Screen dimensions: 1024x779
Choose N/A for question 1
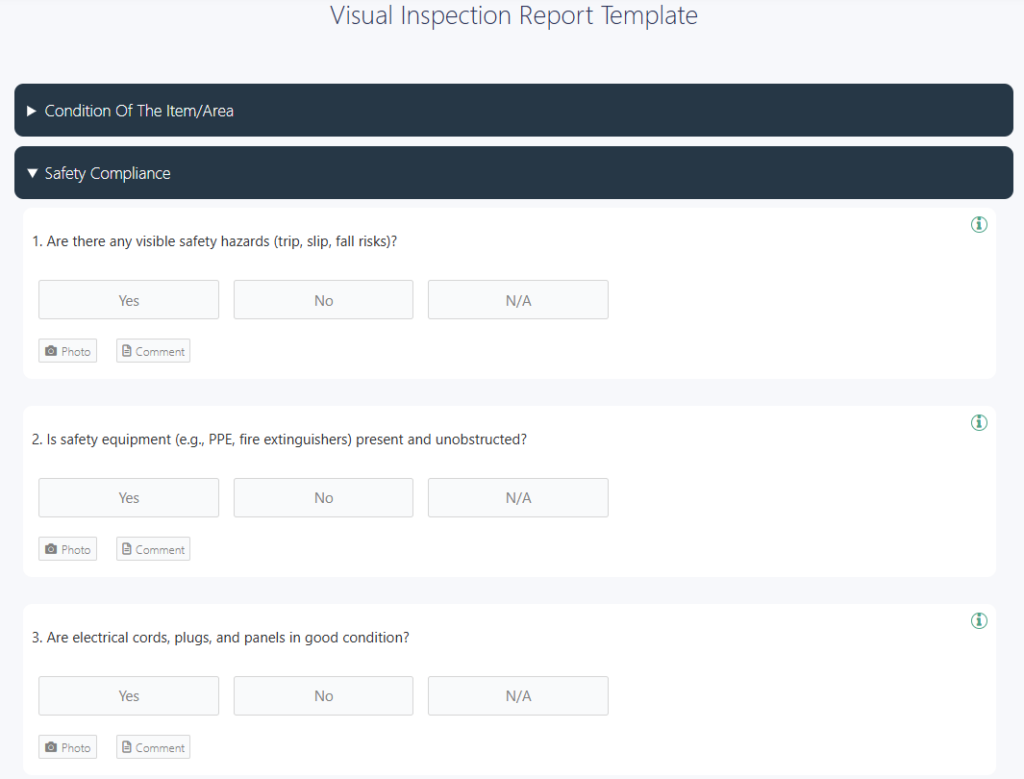click(517, 299)
